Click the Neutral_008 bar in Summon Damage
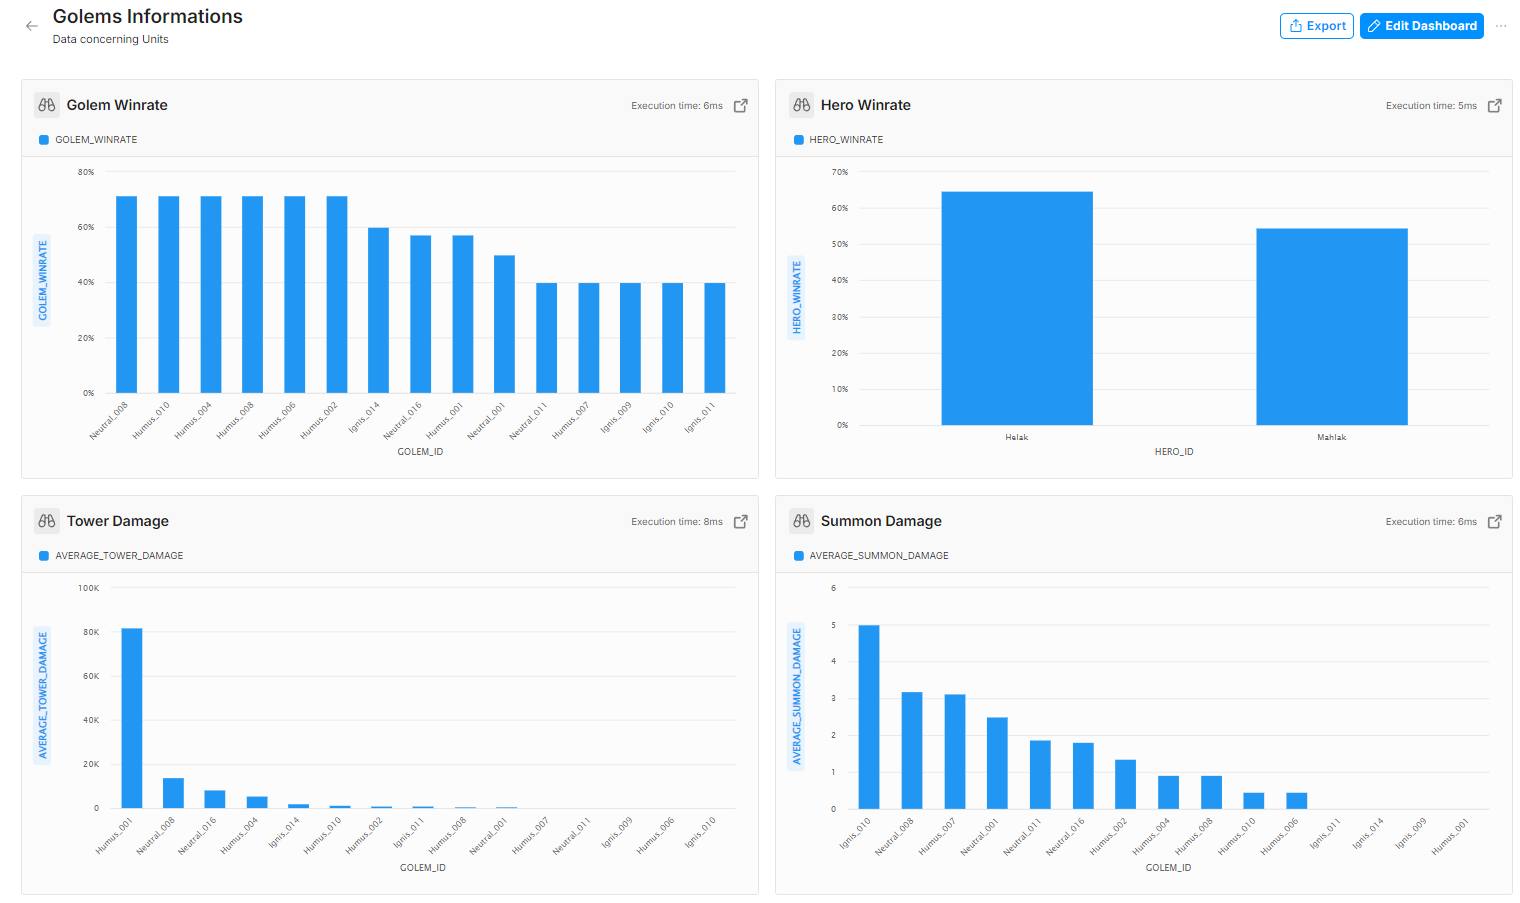Viewport: 1520px width, 903px height. click(x=912, y=750)
